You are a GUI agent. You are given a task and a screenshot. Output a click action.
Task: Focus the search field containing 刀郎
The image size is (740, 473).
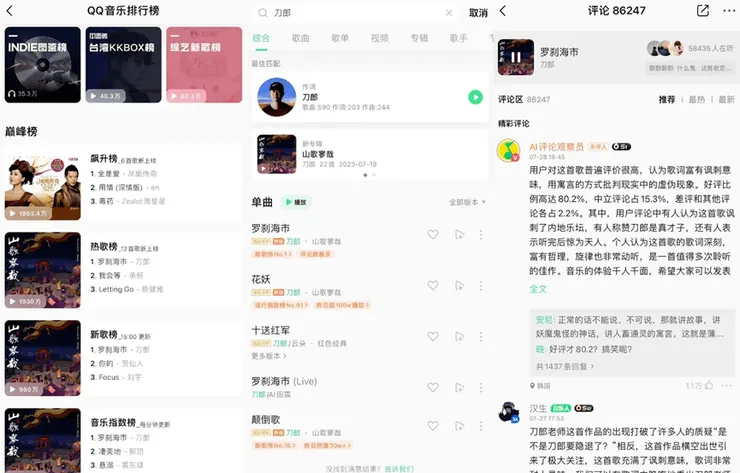click(x=354, y=13)
